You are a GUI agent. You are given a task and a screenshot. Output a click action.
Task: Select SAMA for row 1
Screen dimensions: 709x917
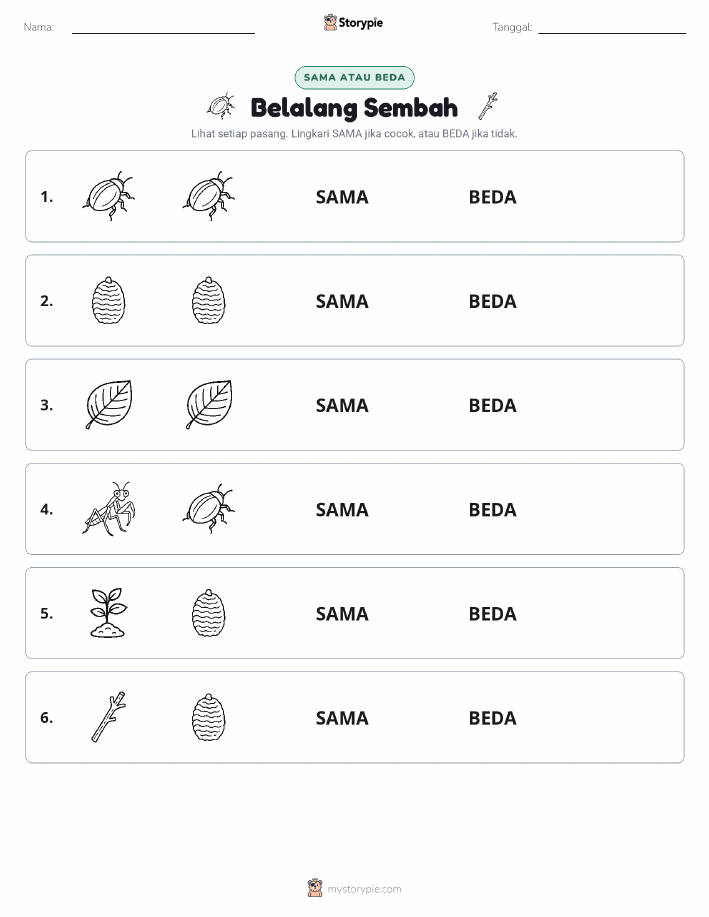(x=342, y=197)
